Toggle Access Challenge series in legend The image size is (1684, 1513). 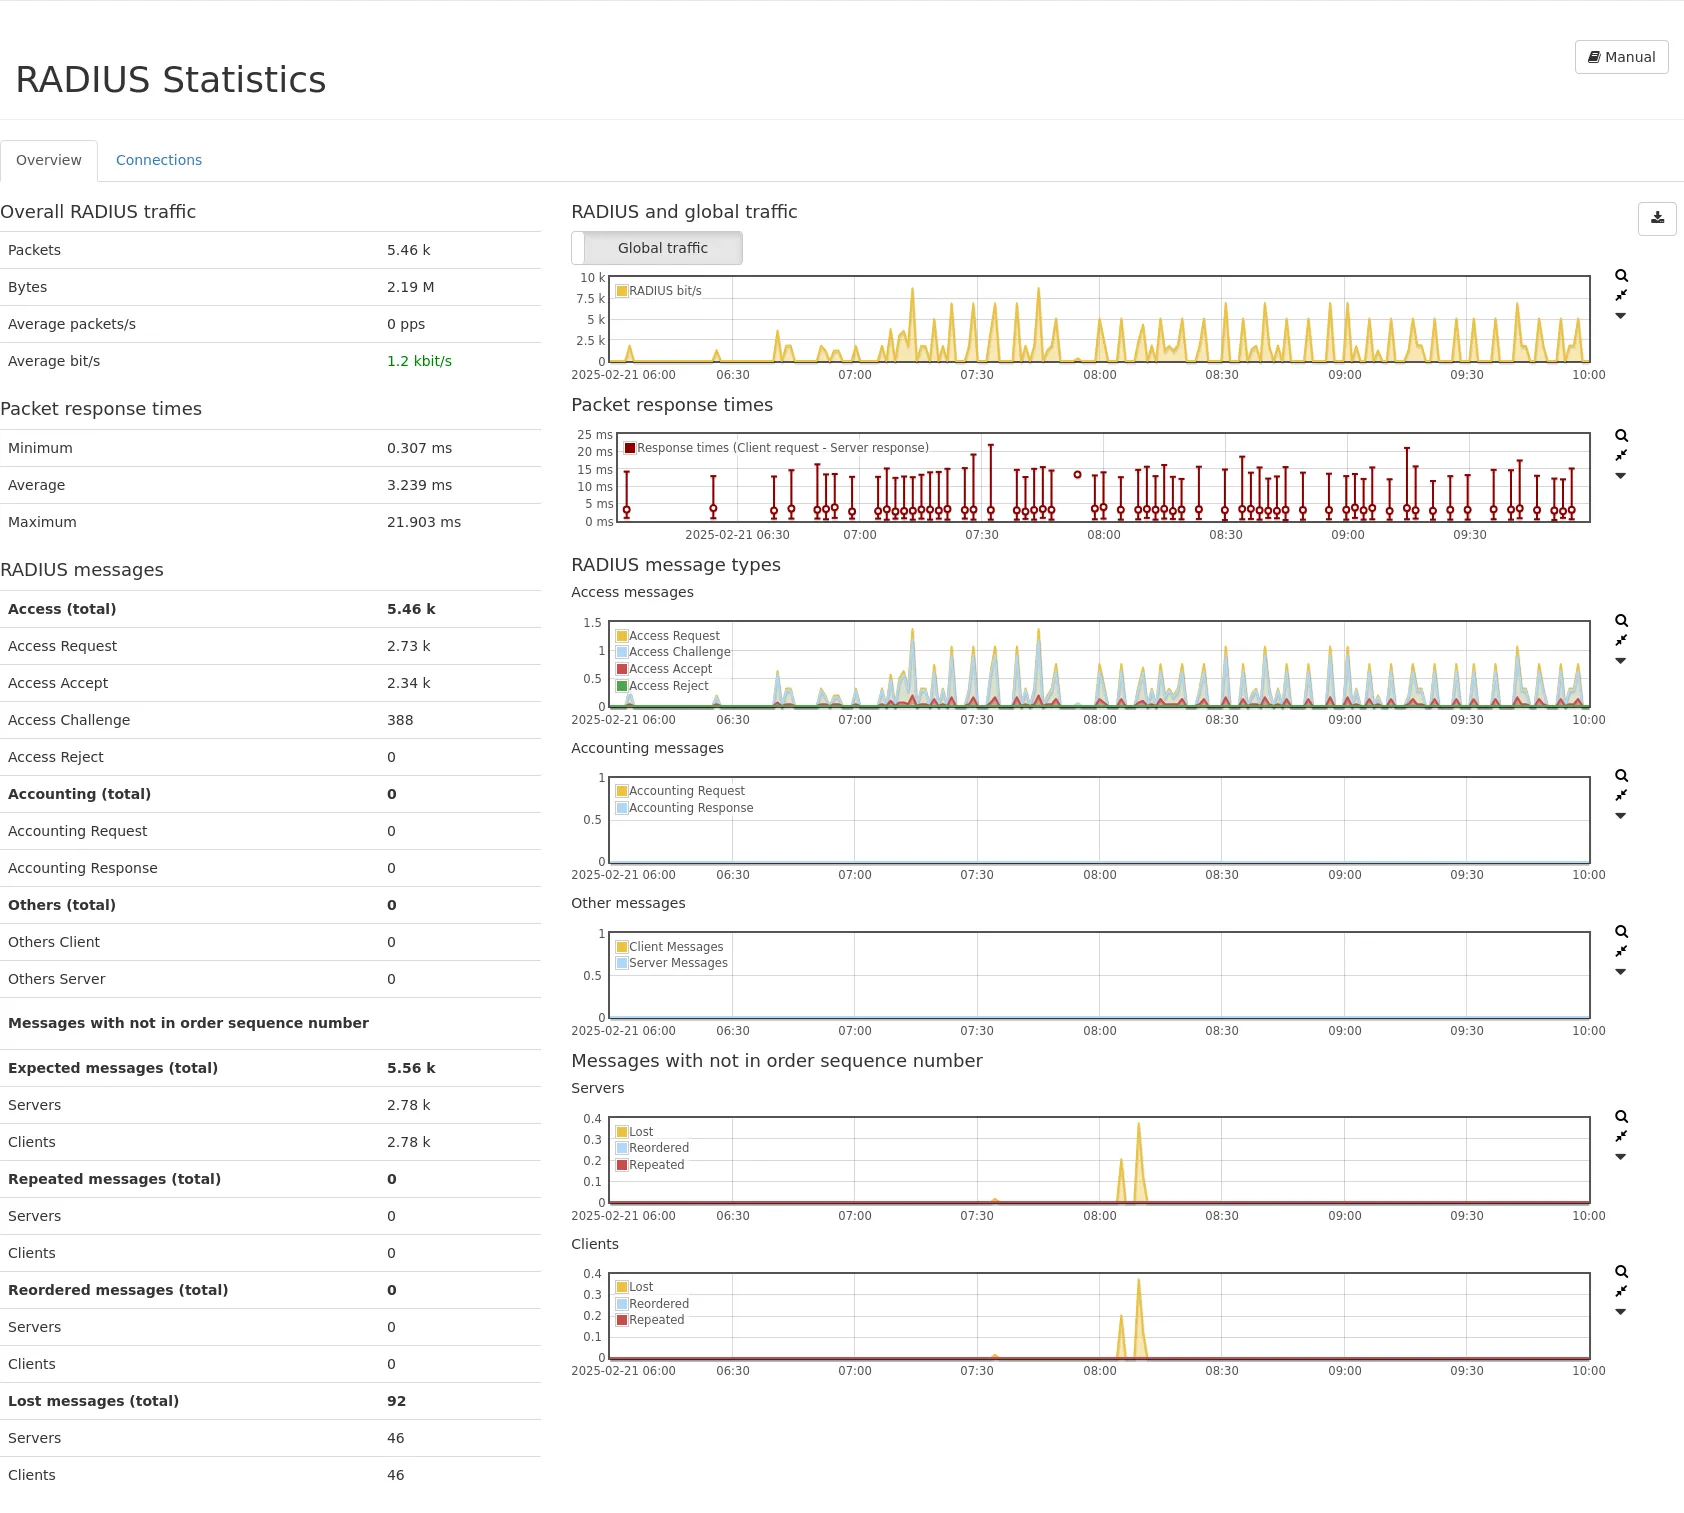[679, 652]
